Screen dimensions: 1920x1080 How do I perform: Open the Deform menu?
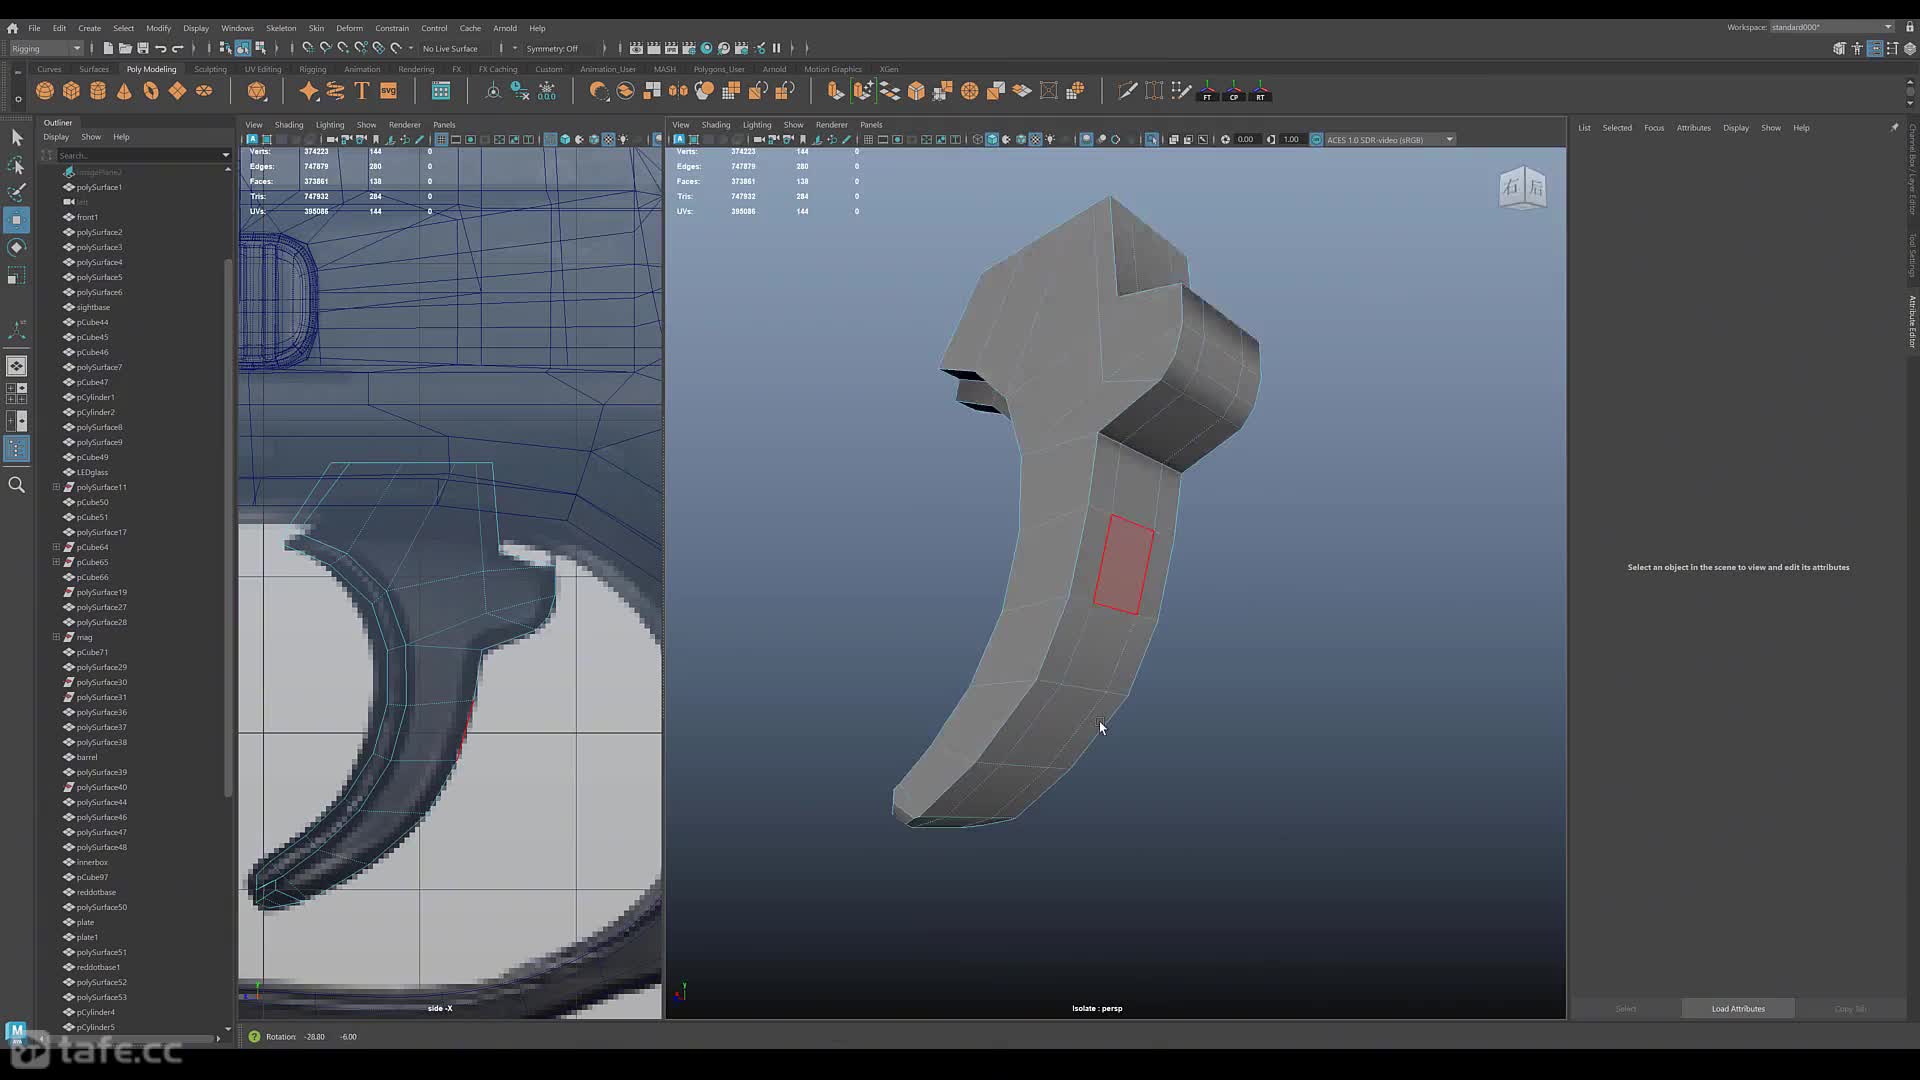[x=349, y=28]
